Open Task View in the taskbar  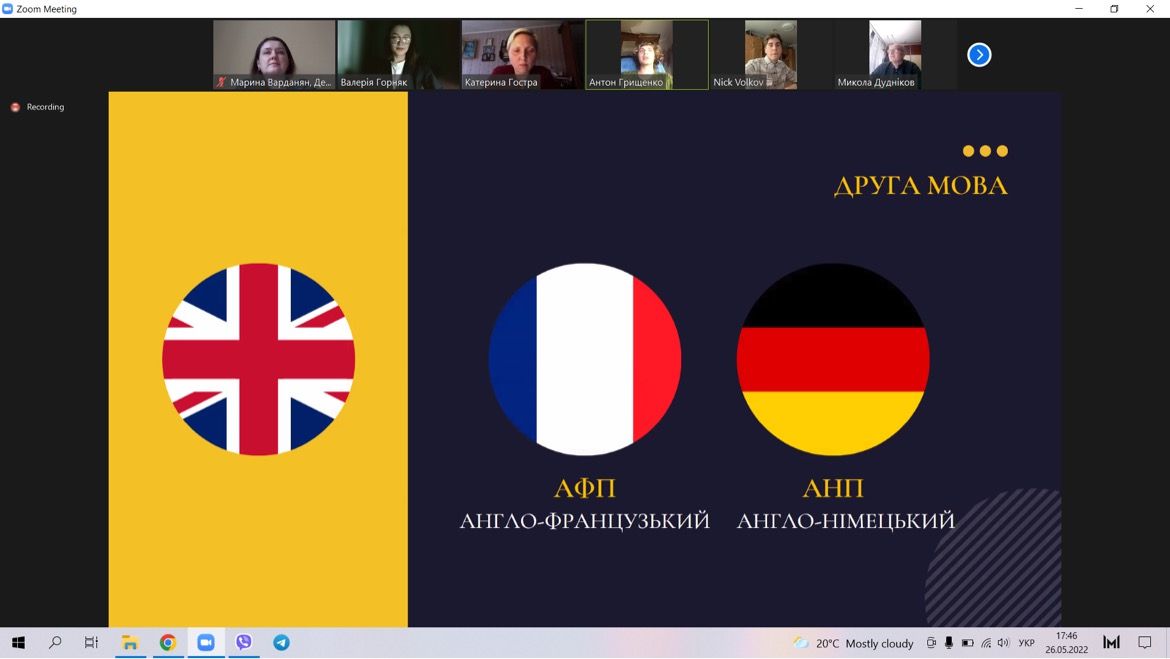[91, 643]
